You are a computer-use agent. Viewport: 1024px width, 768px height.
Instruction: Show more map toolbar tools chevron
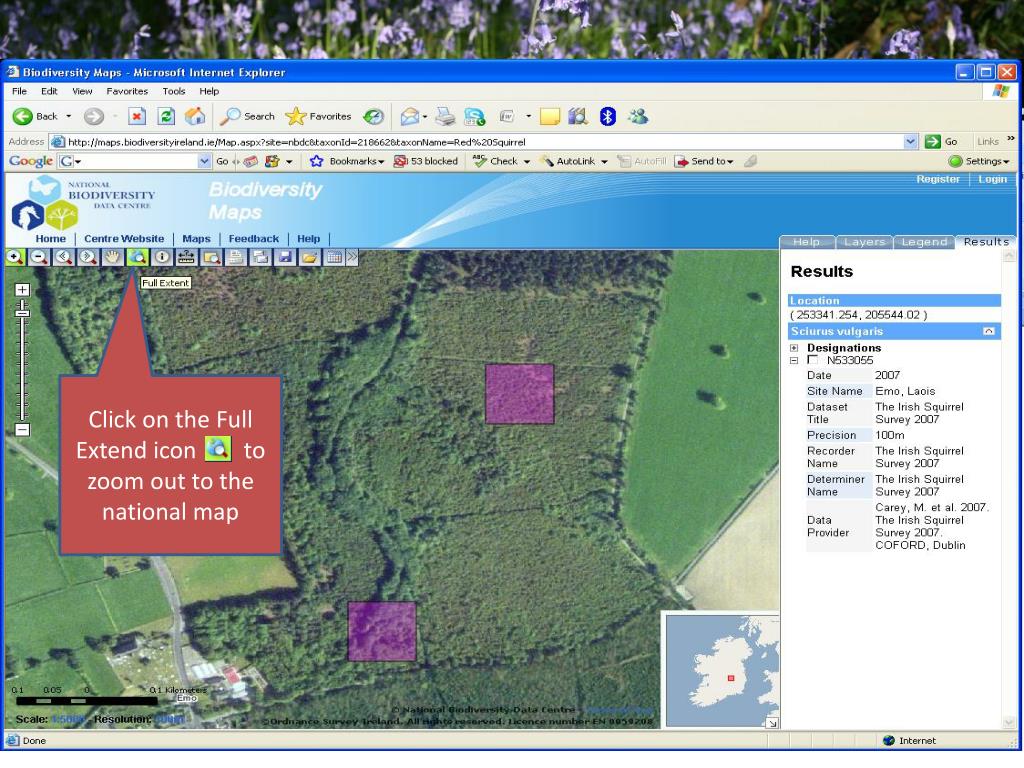pyautogui.click(x=352, y=257)
